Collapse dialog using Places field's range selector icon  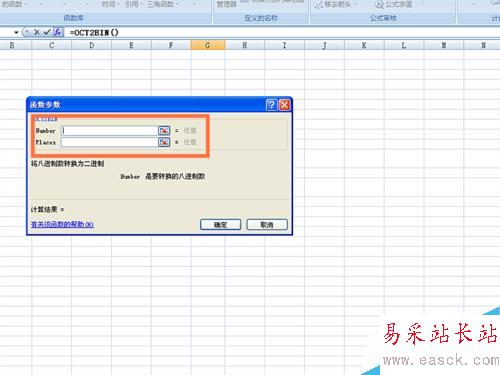pos(164,142)
